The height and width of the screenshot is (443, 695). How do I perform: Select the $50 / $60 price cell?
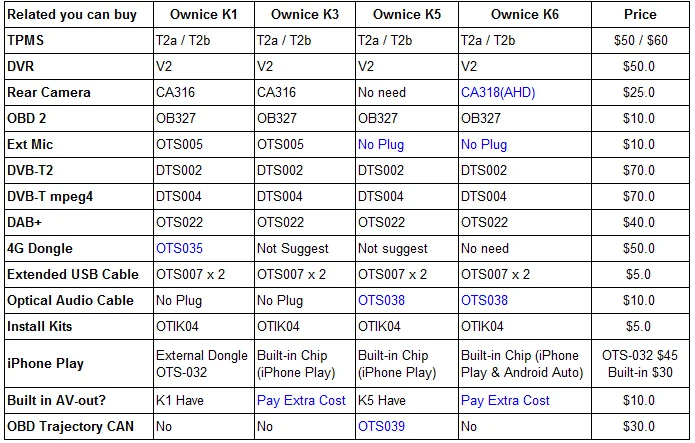click(640, 40)
